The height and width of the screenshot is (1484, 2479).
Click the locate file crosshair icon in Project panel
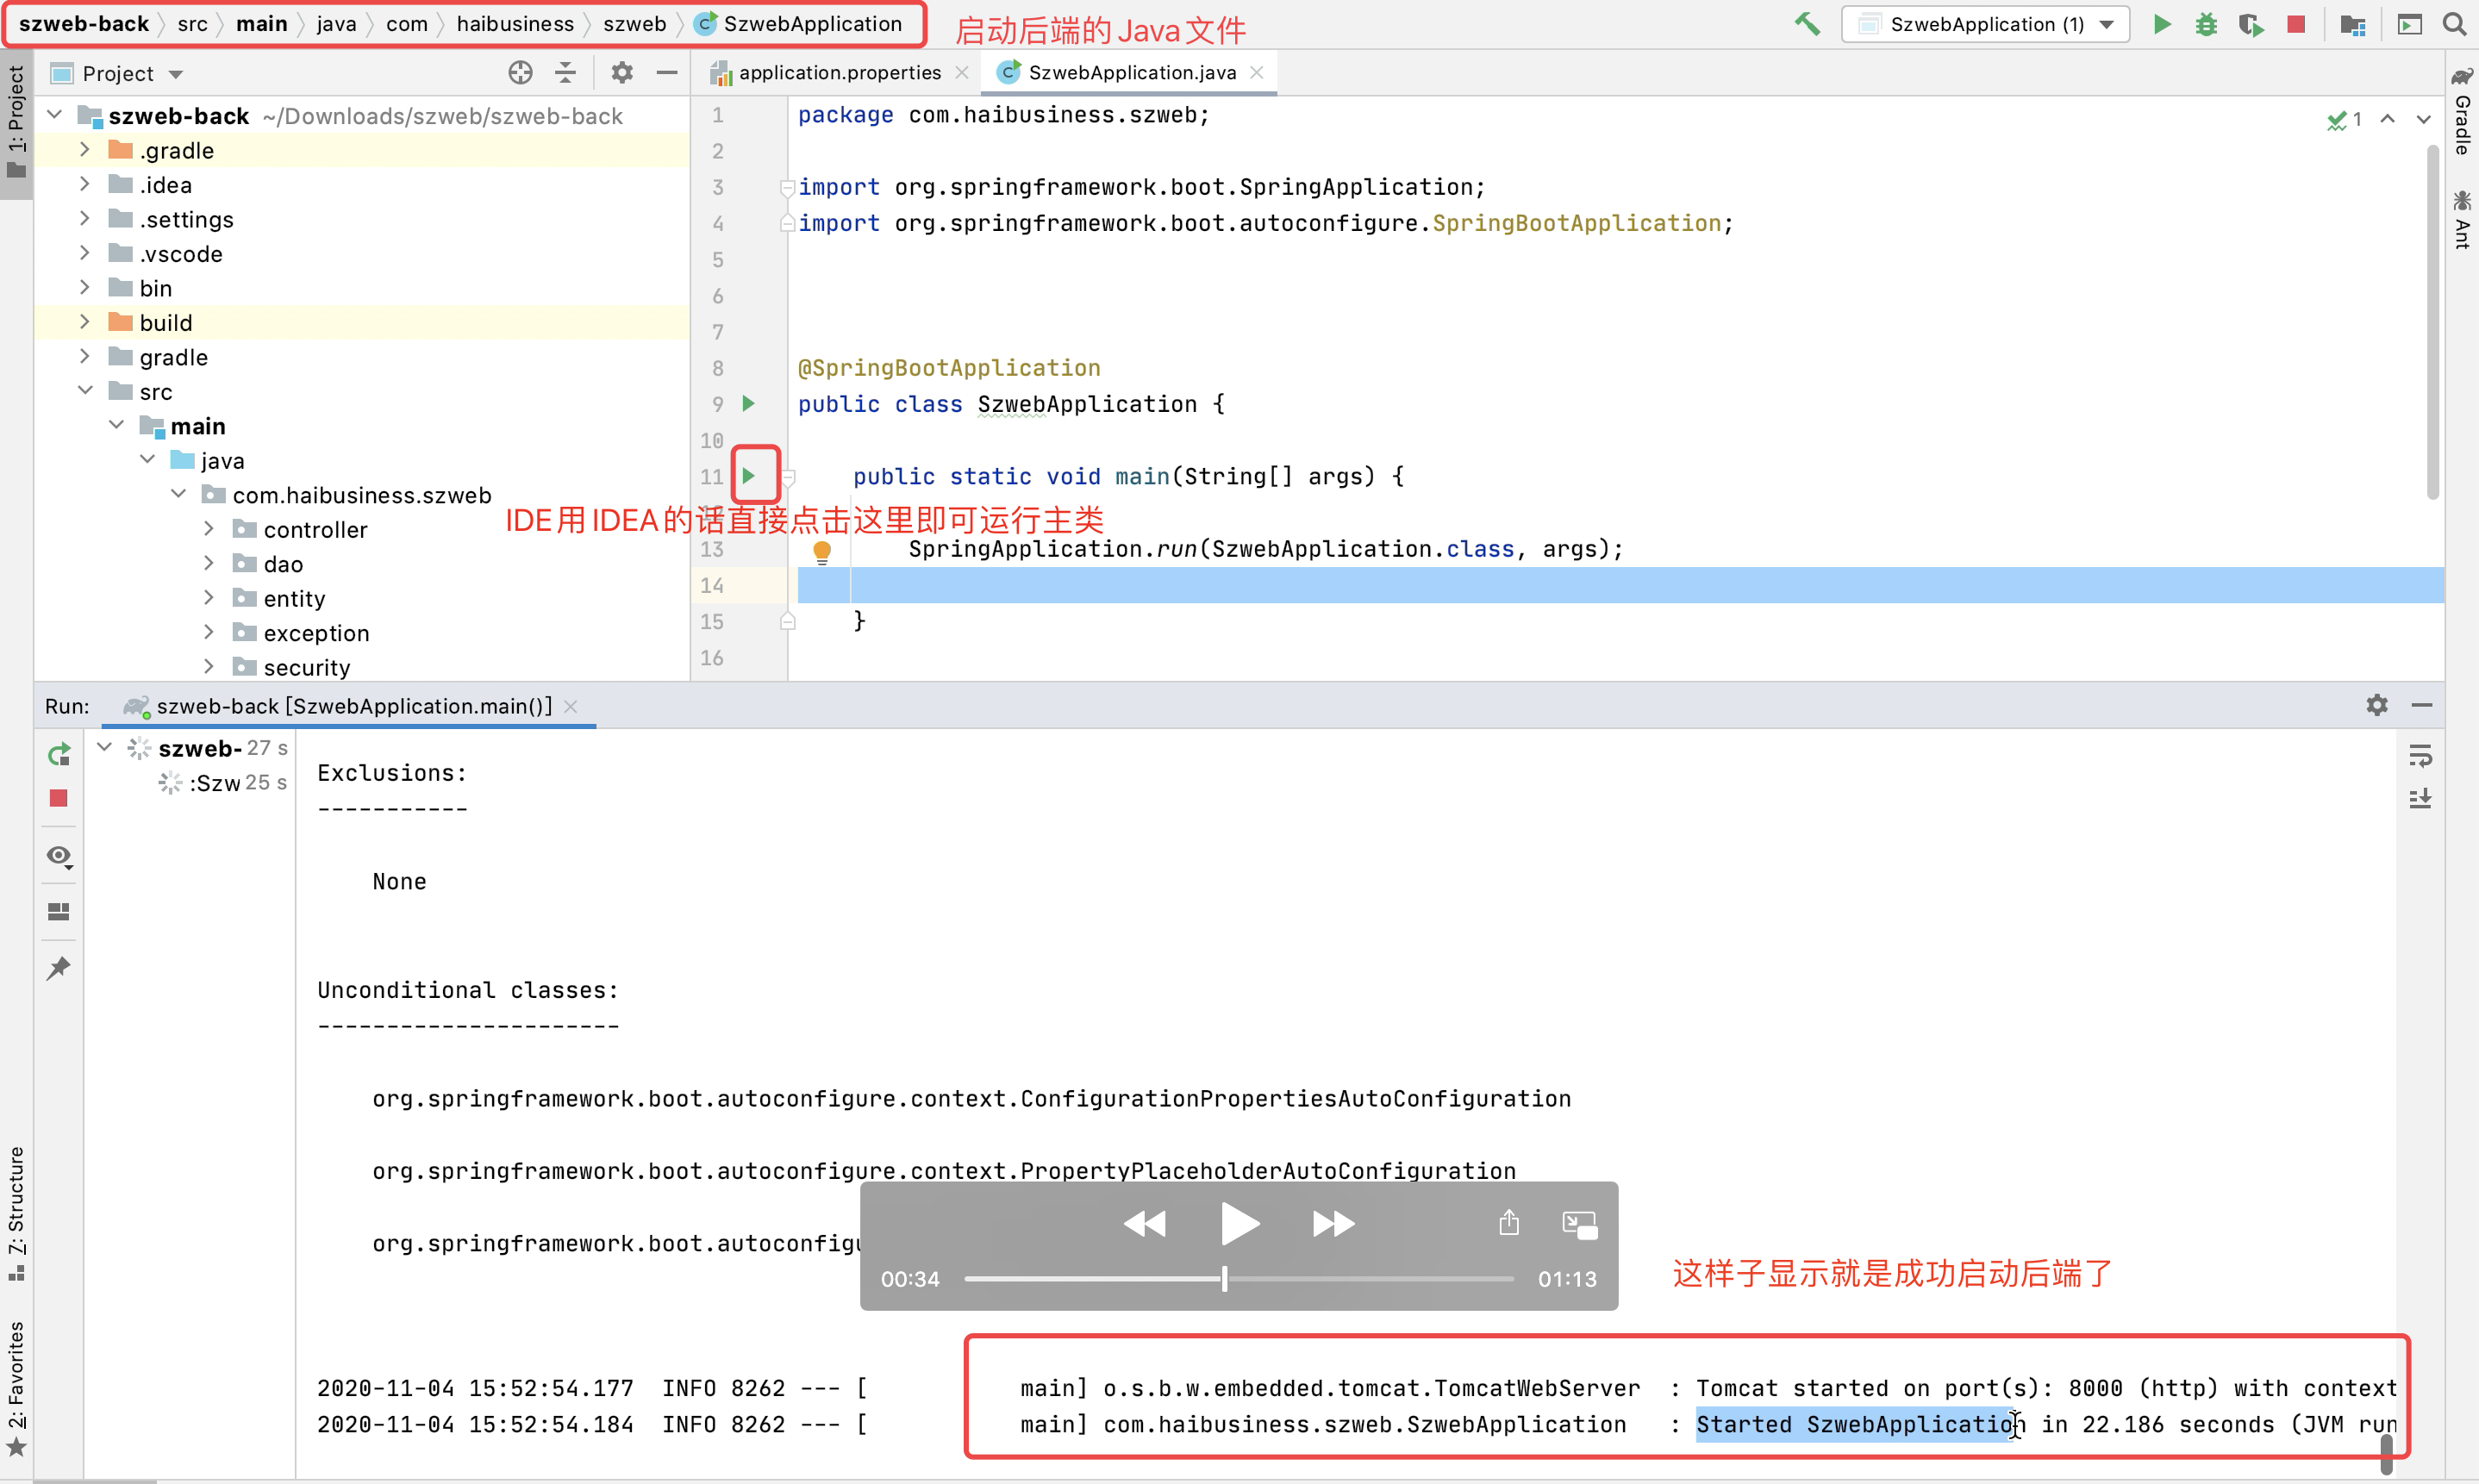coord(520,73)
